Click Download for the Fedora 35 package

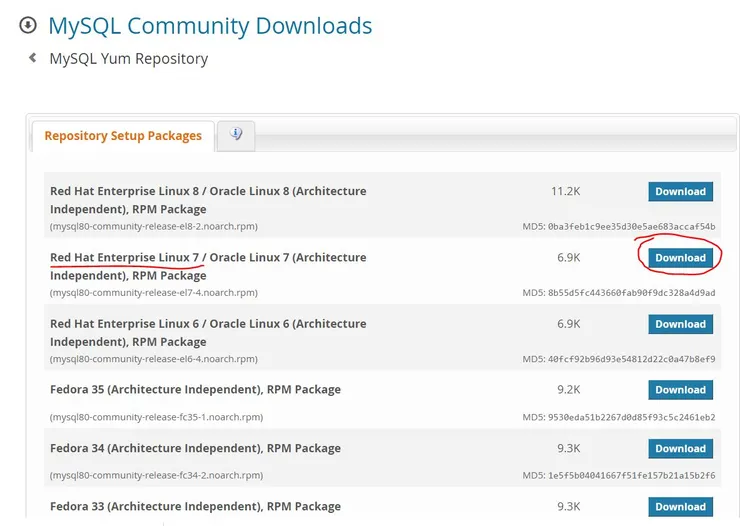pos(680,390)
